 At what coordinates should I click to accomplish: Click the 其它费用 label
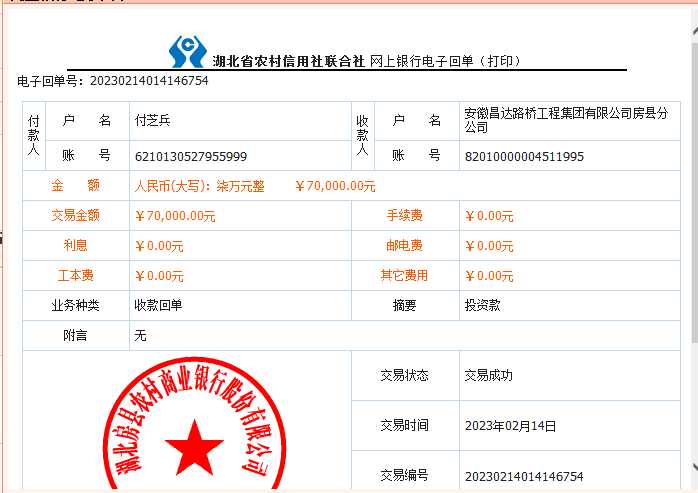click(404, 276)
